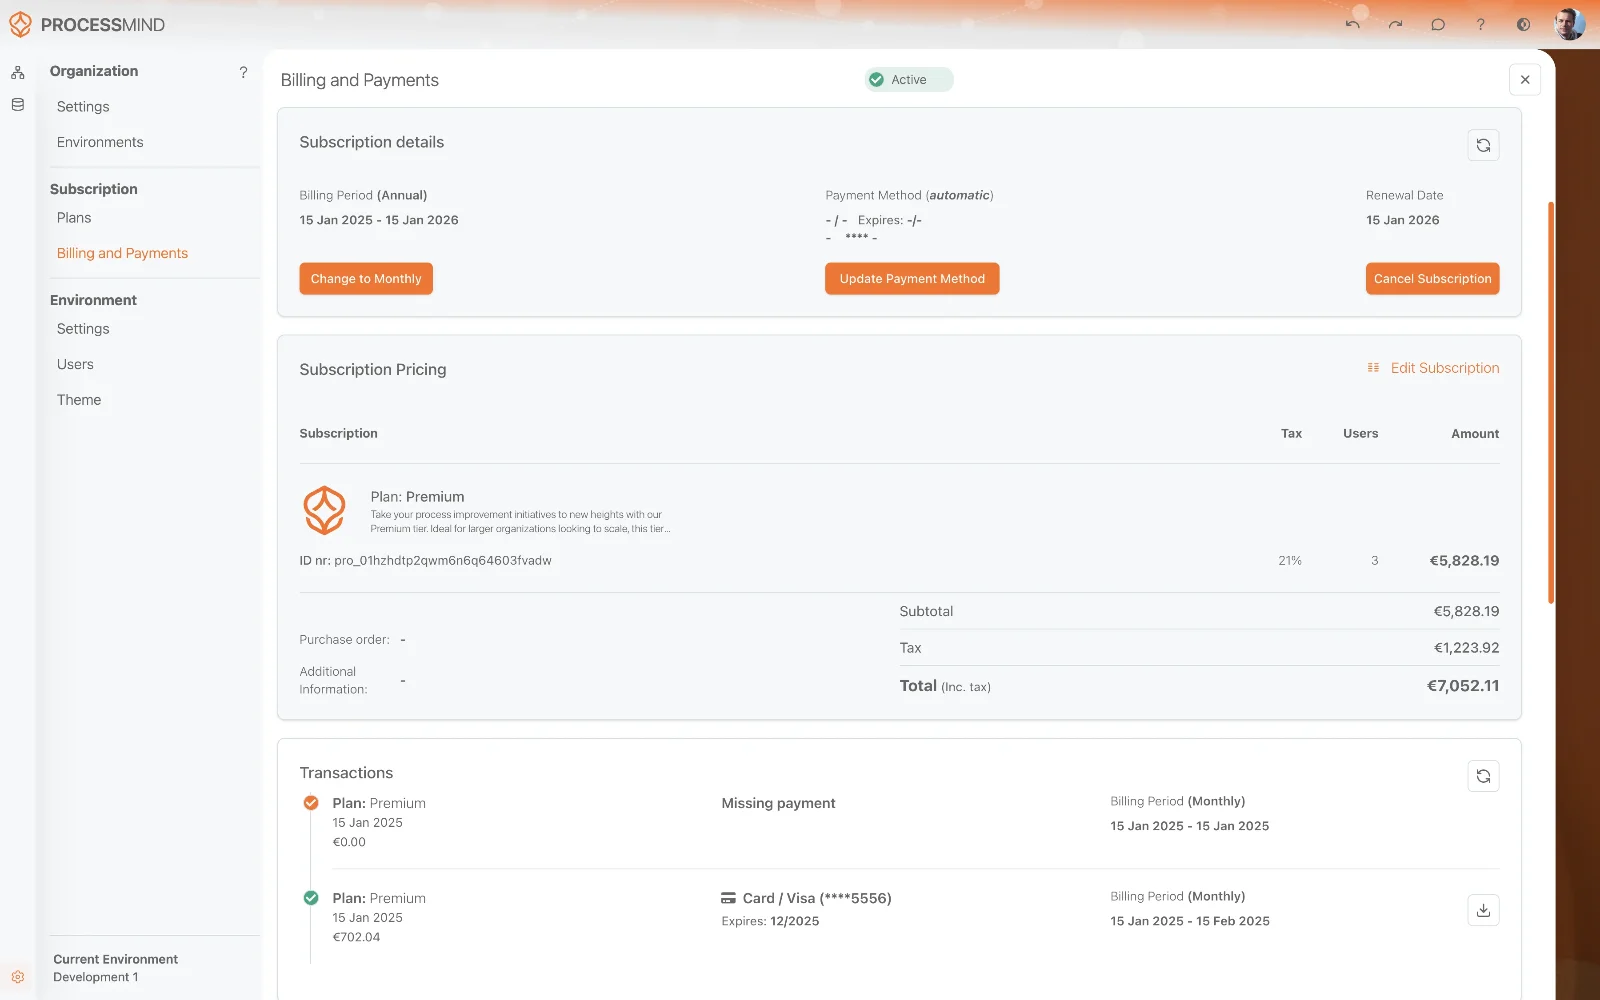Click Update Payment Method button
The width and height of the screenshot is (1600, 1000).
(912, 279)
